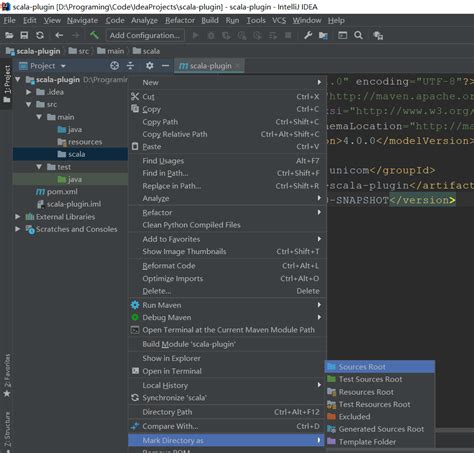This screenshot has height=453, width=474.
Task: Select pom.xml in the project tree
Action: click(x=62, y=192)
